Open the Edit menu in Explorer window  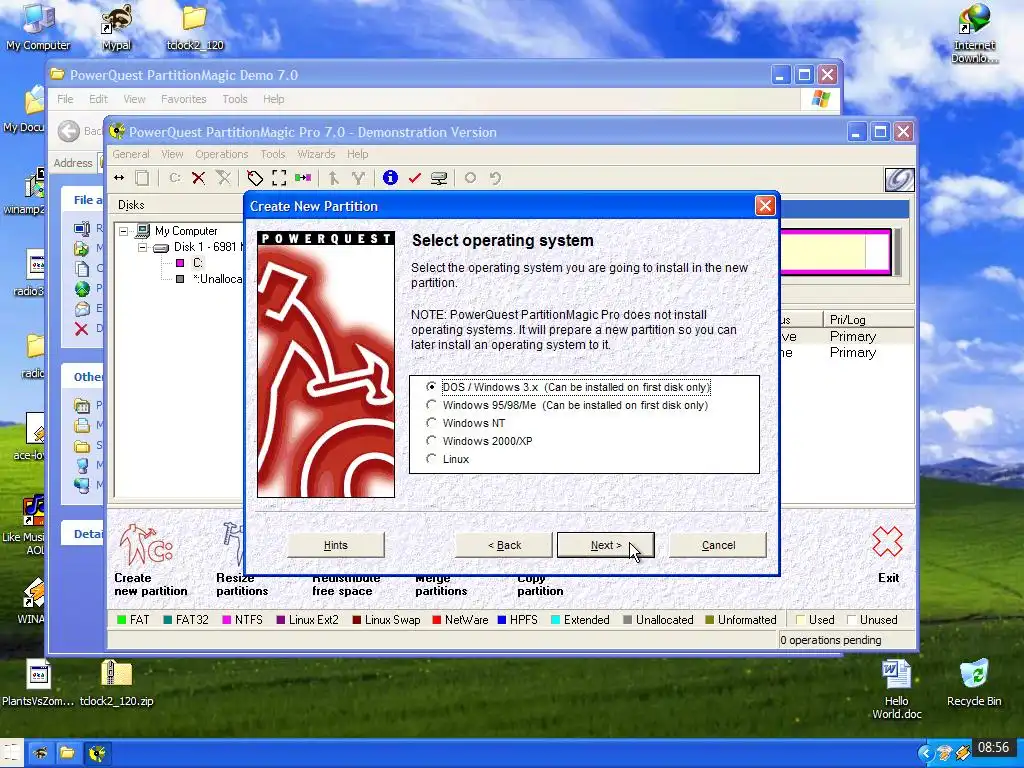point(99,99)
